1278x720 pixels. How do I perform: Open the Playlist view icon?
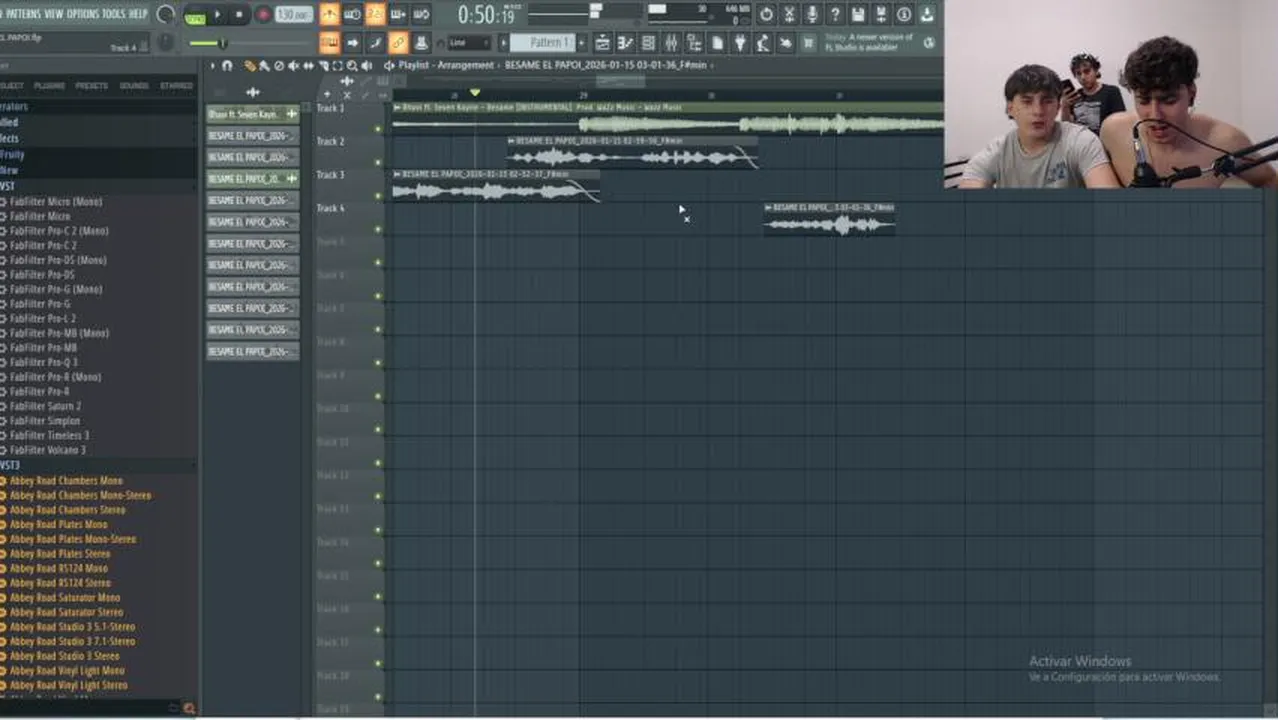(602, 42)
